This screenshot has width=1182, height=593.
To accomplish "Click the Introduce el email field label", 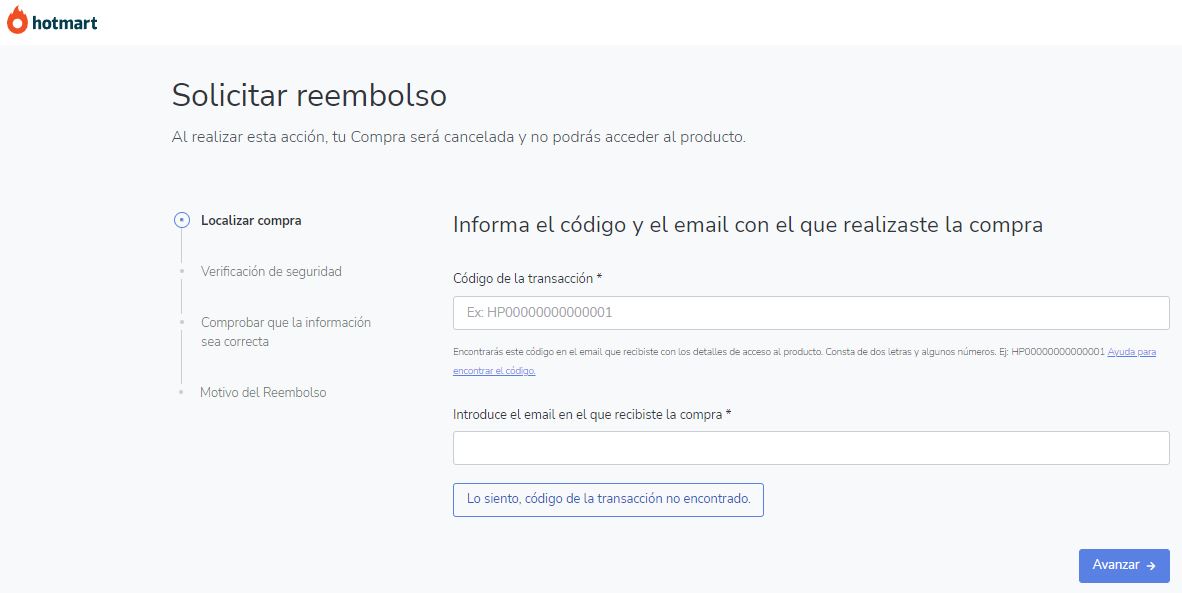I will 592,414.
